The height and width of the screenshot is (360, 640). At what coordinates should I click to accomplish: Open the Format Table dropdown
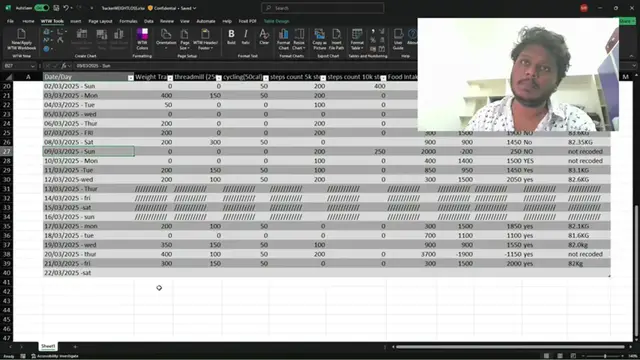(357, 39)
